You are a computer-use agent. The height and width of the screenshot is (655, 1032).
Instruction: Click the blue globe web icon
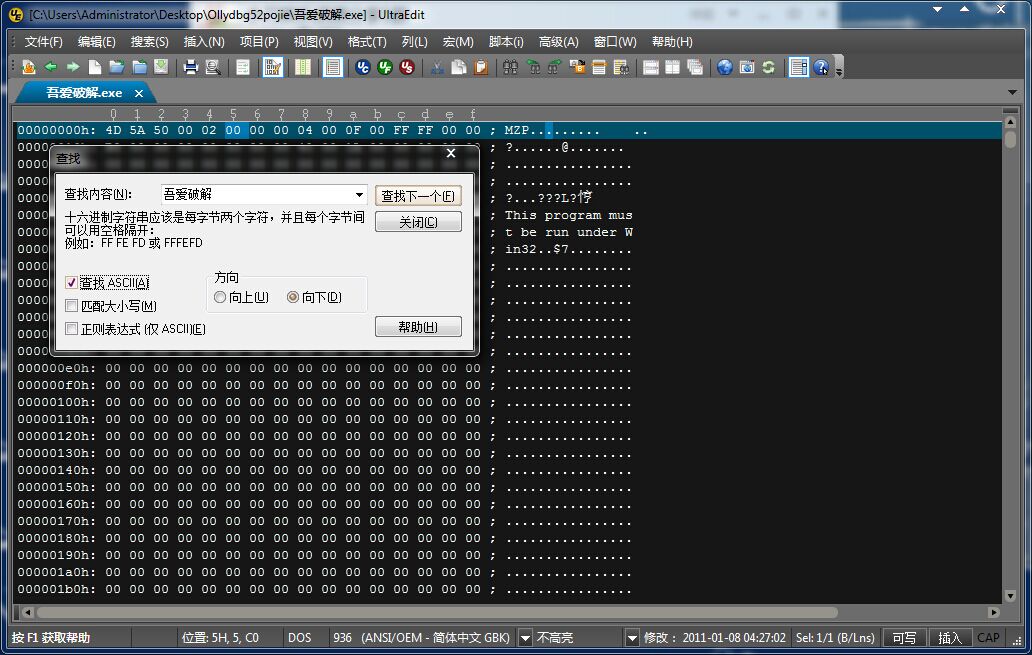pos(725,67)
